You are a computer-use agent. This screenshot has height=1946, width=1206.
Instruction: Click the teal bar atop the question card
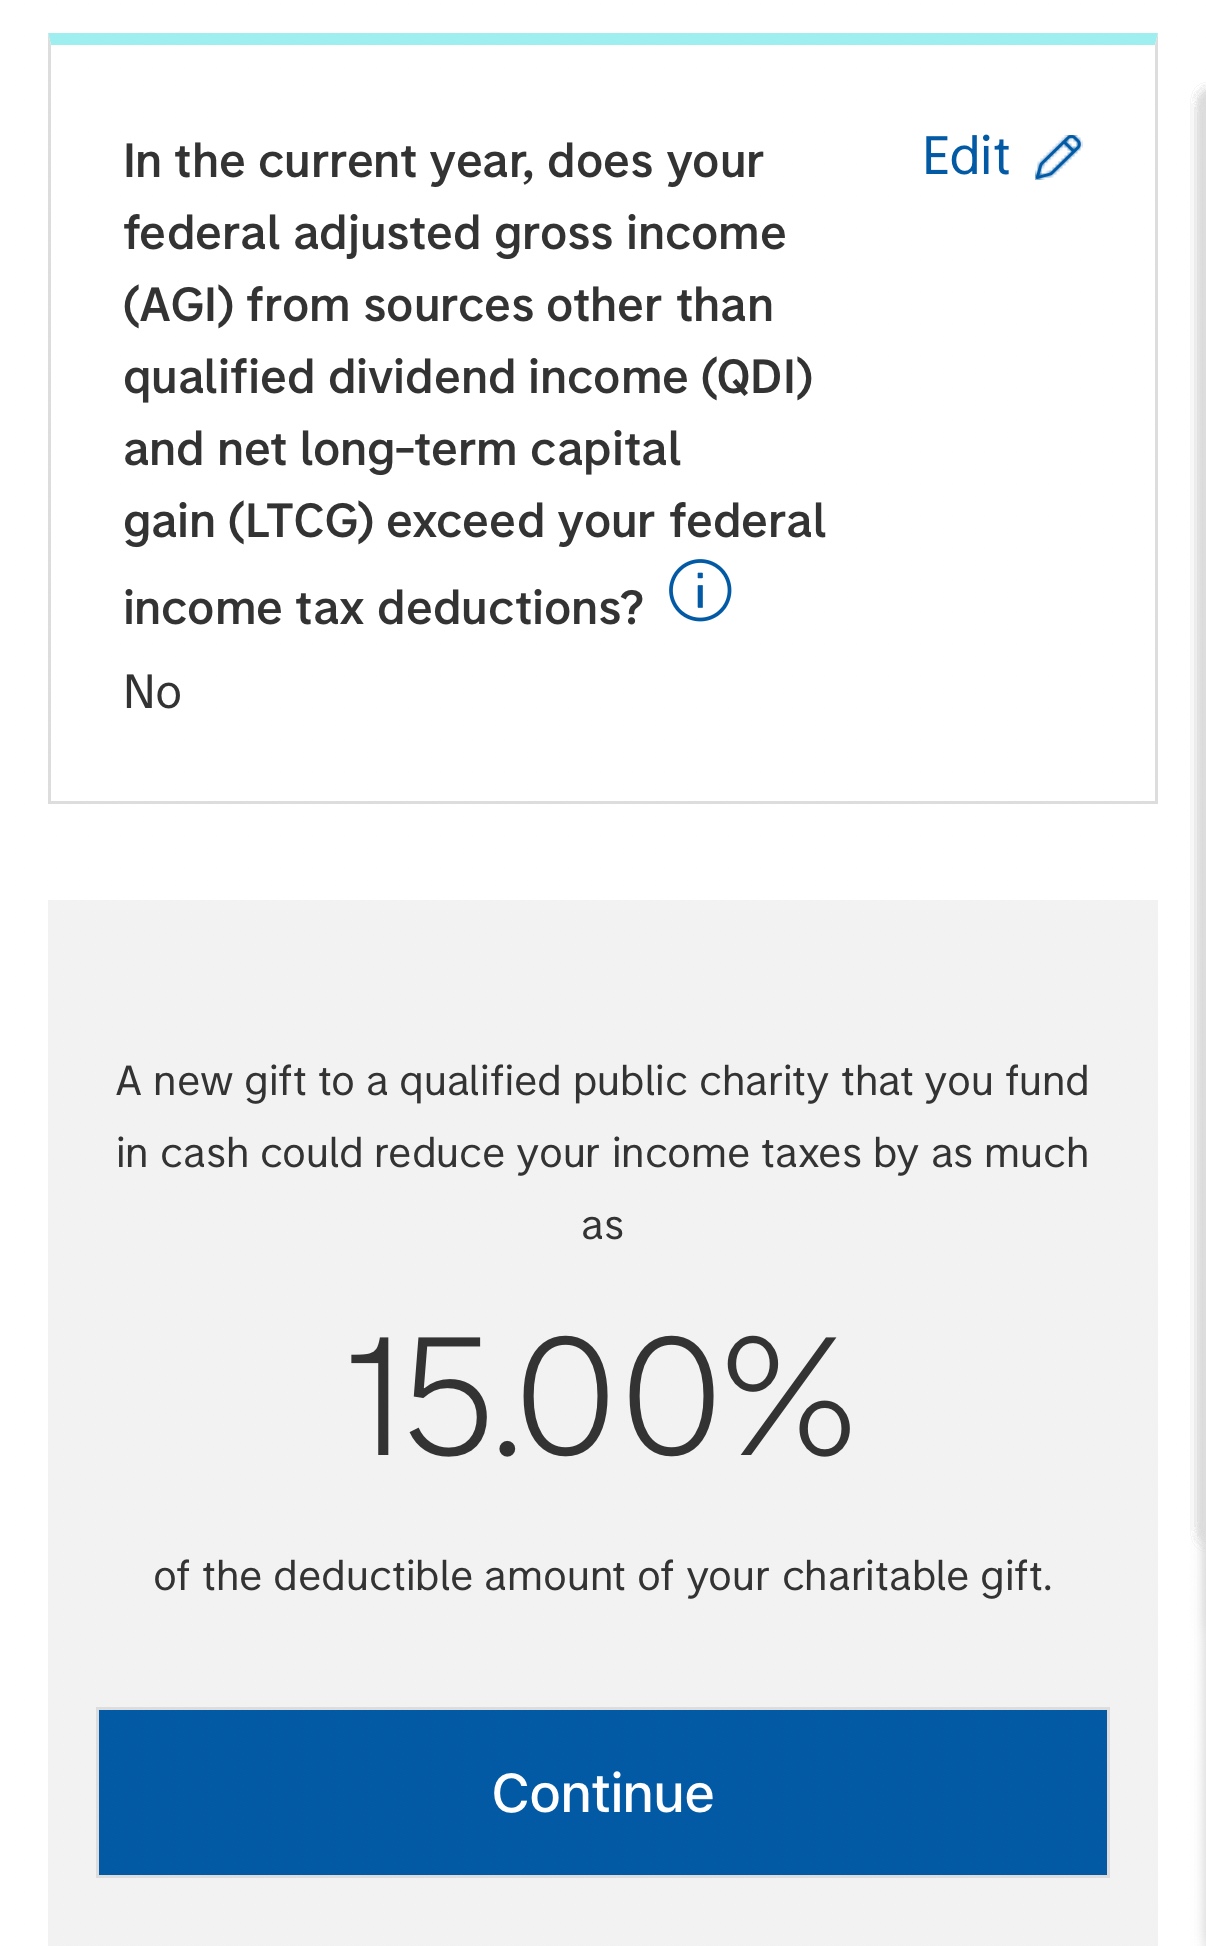pos(602,39)
